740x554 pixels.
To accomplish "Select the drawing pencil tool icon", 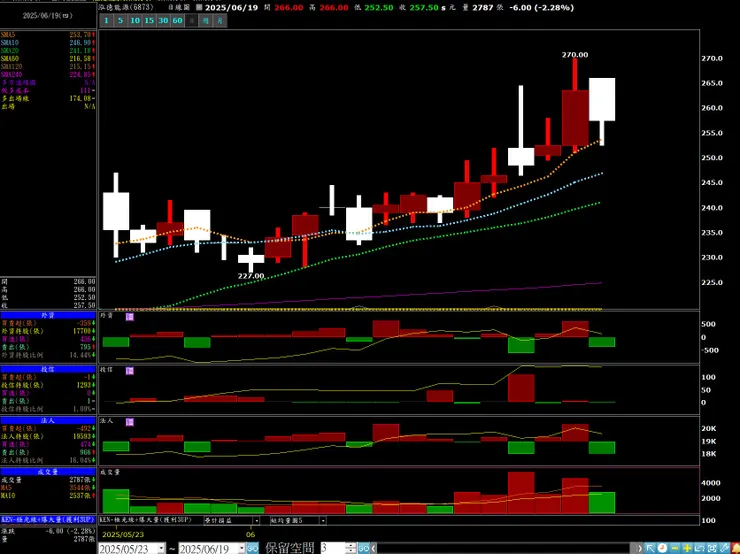I will [x=724, y=548].
